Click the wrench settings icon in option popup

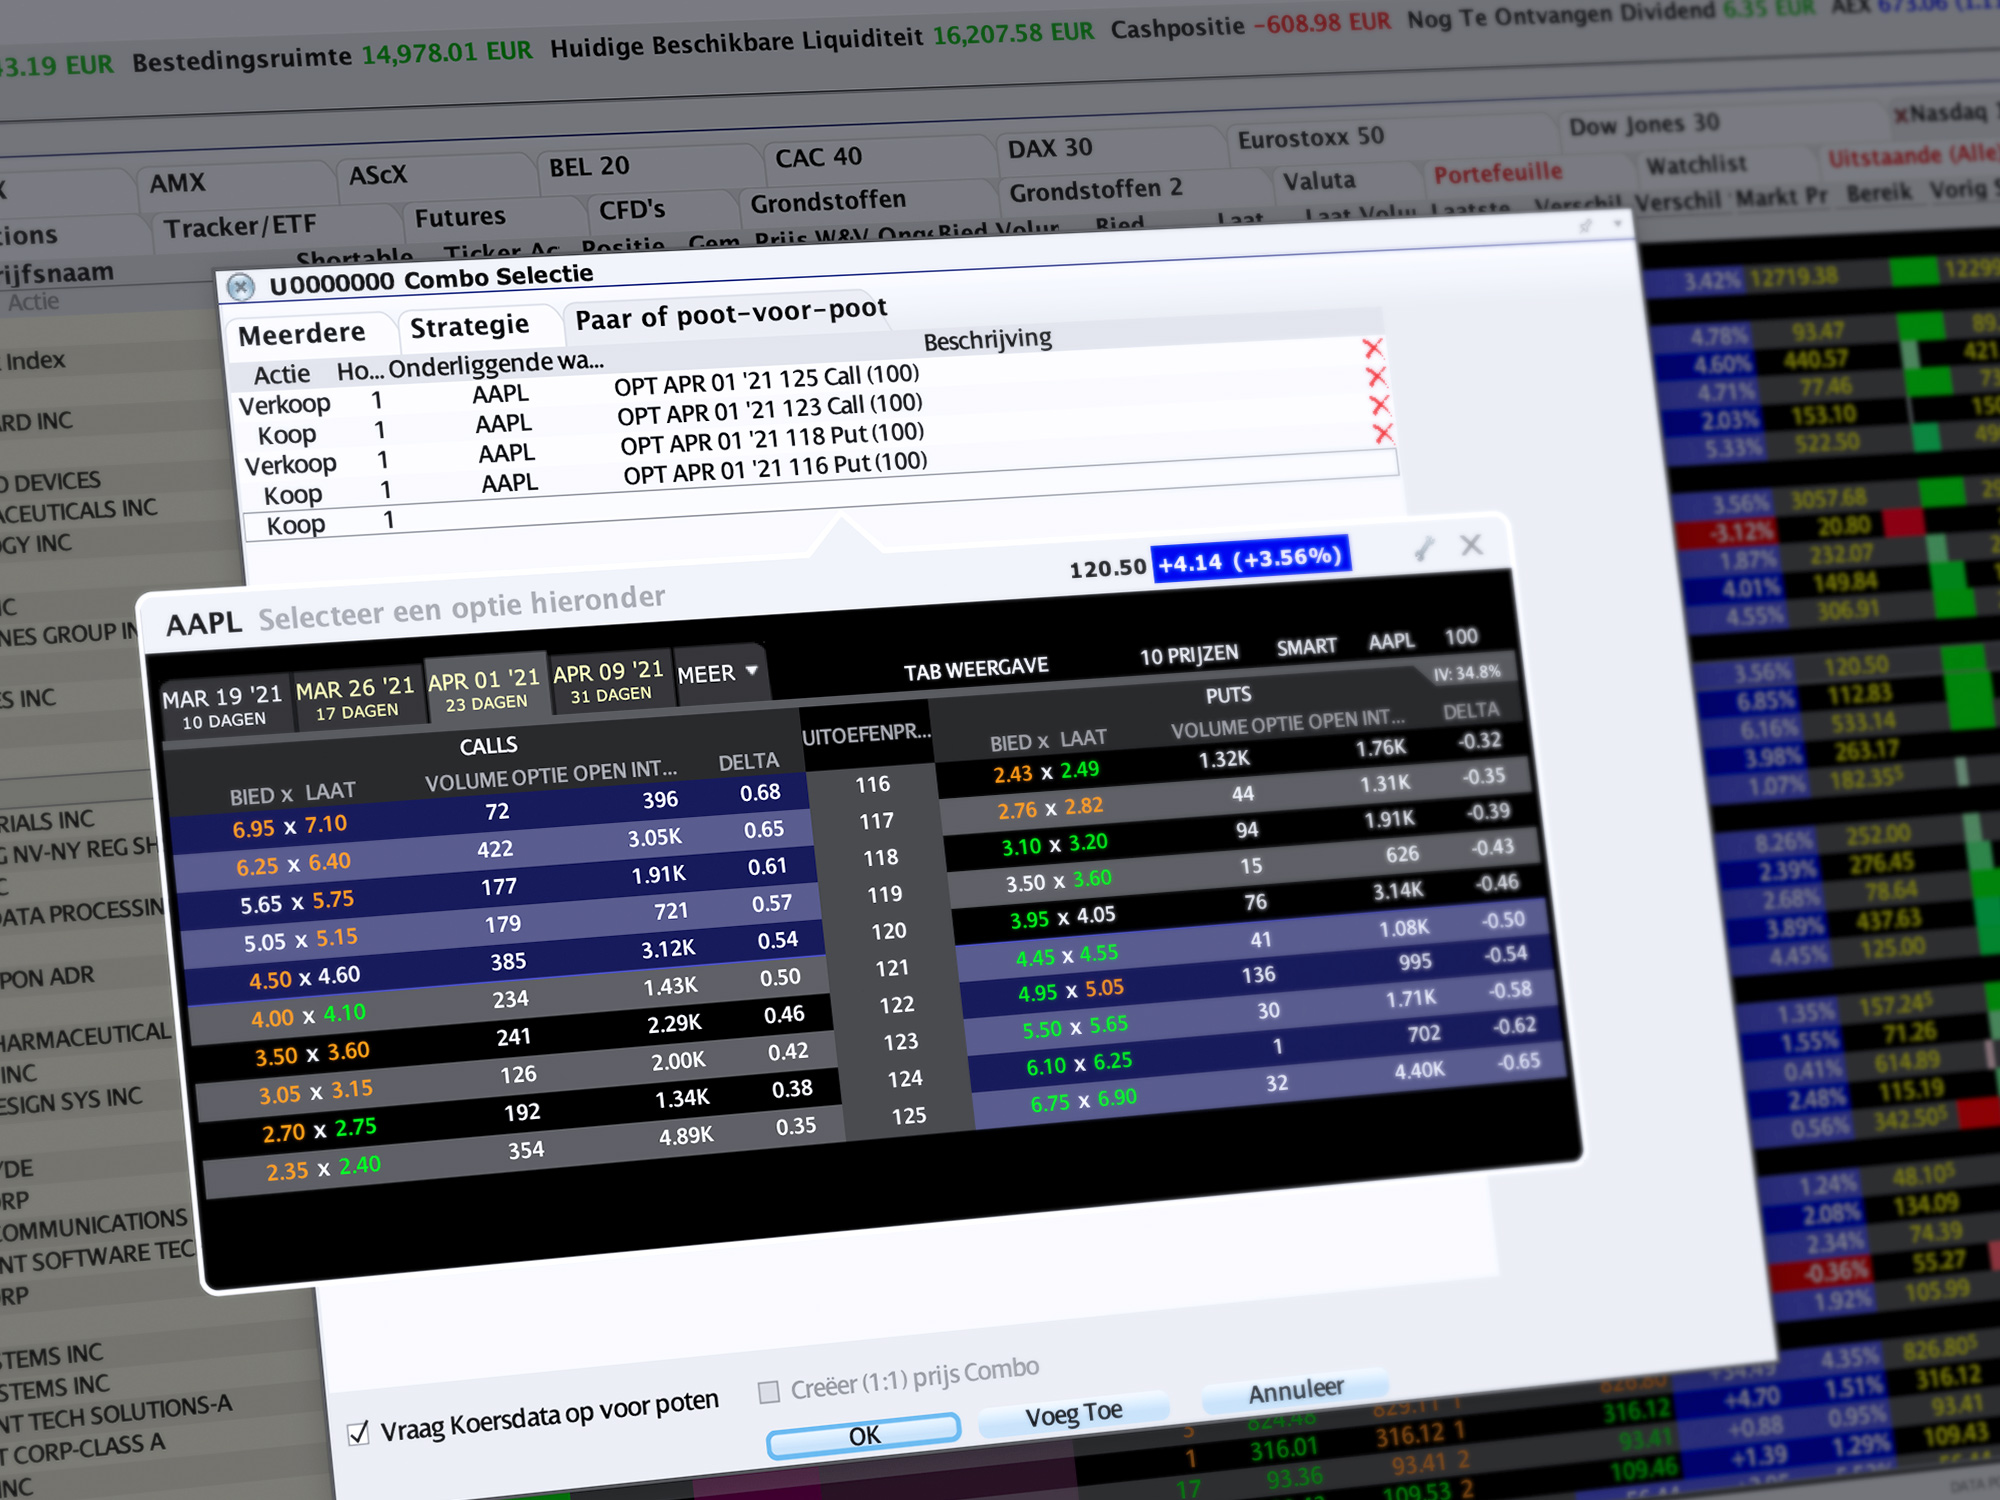click(x=1425, y=547)
